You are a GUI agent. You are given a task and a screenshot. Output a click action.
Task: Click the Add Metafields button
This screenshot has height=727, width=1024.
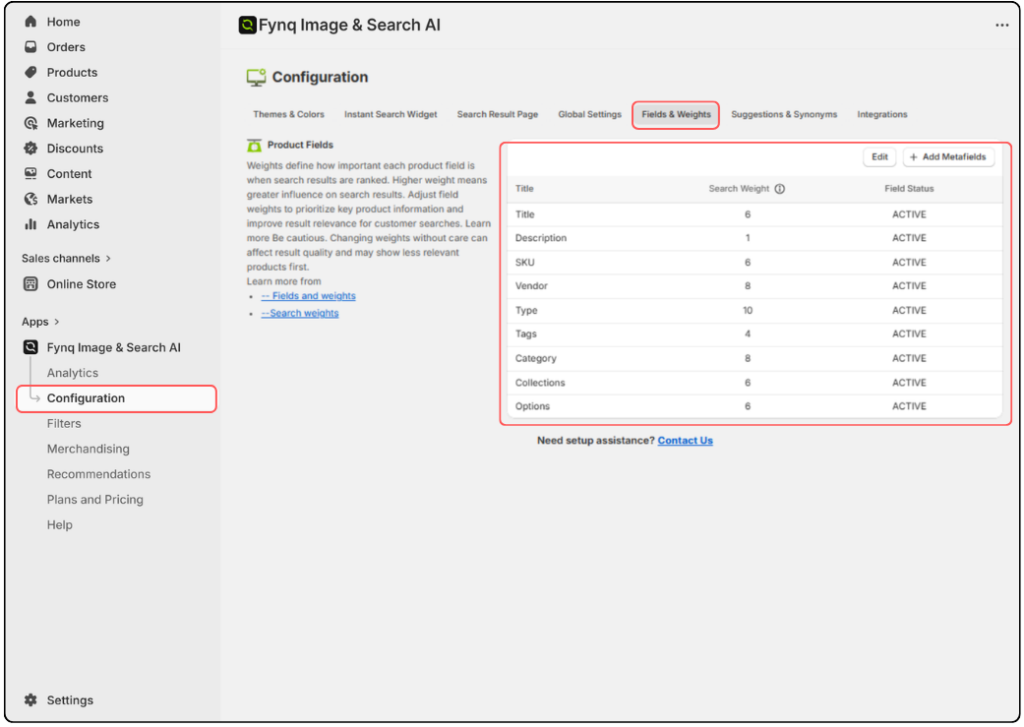tap(948, 157)
